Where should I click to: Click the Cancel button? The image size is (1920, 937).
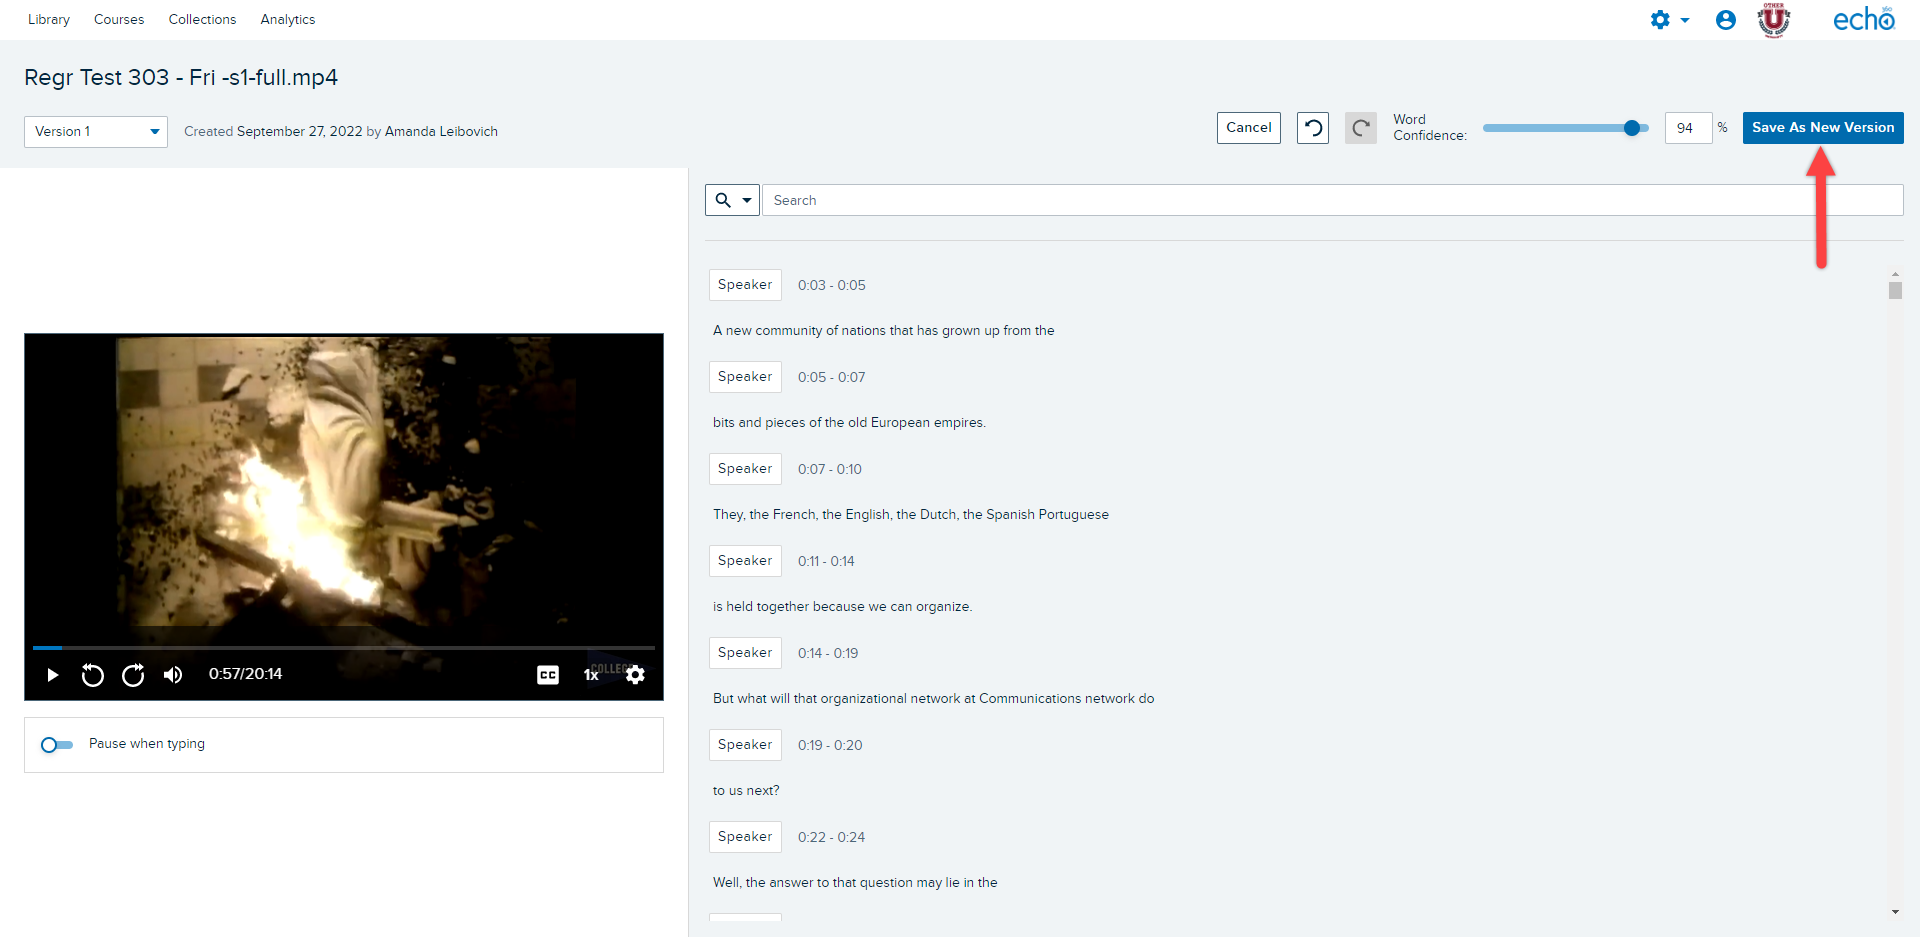pyautogui.click(x=1249, y=128)
